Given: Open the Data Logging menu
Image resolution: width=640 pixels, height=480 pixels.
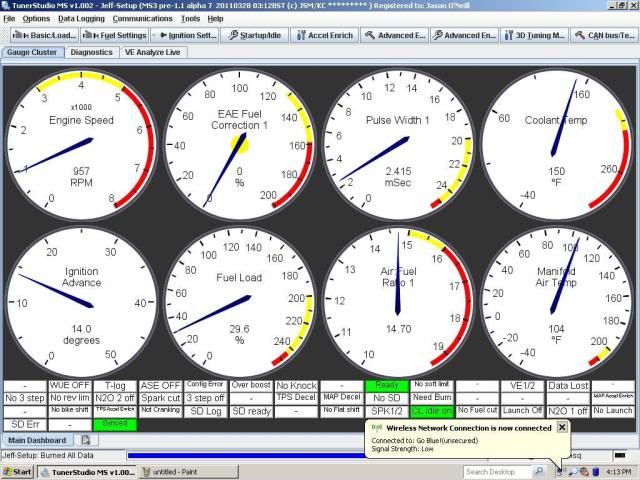Looking at the screenshot, I should click(81, 19).
